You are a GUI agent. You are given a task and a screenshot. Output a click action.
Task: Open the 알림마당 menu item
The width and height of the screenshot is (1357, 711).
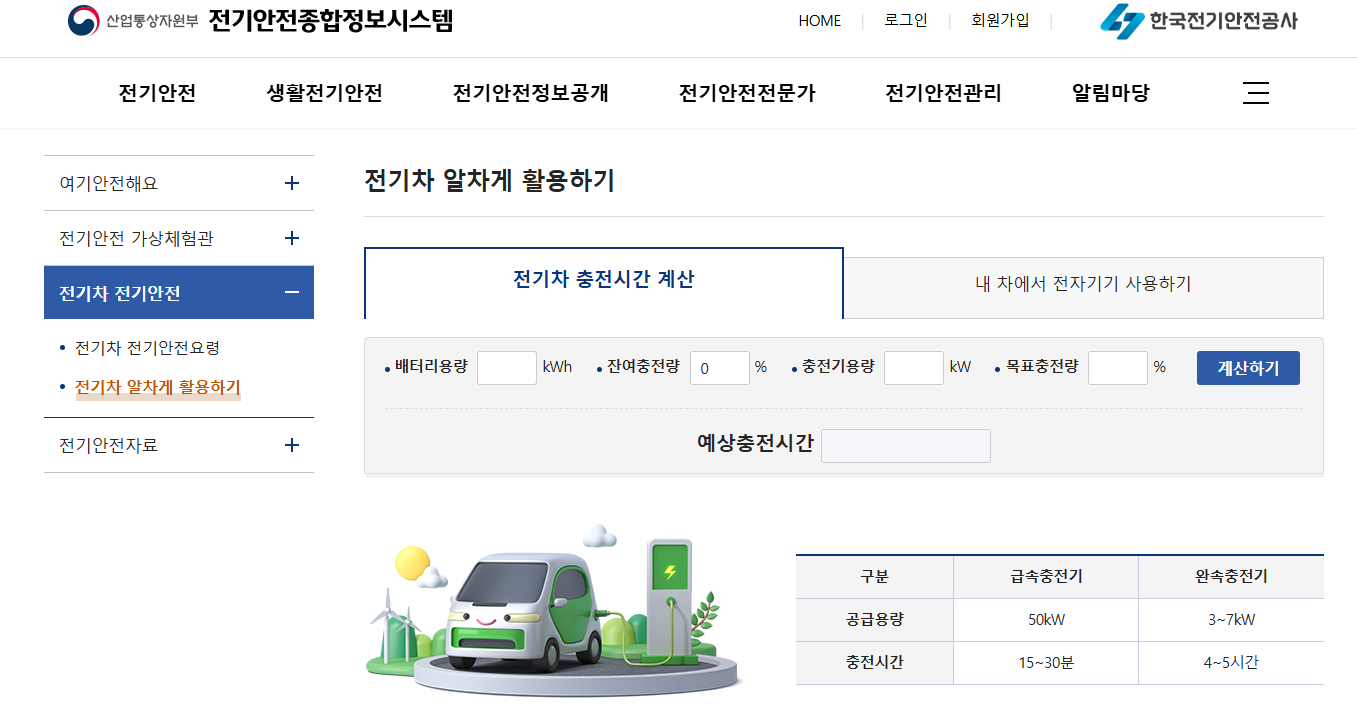1108,92
